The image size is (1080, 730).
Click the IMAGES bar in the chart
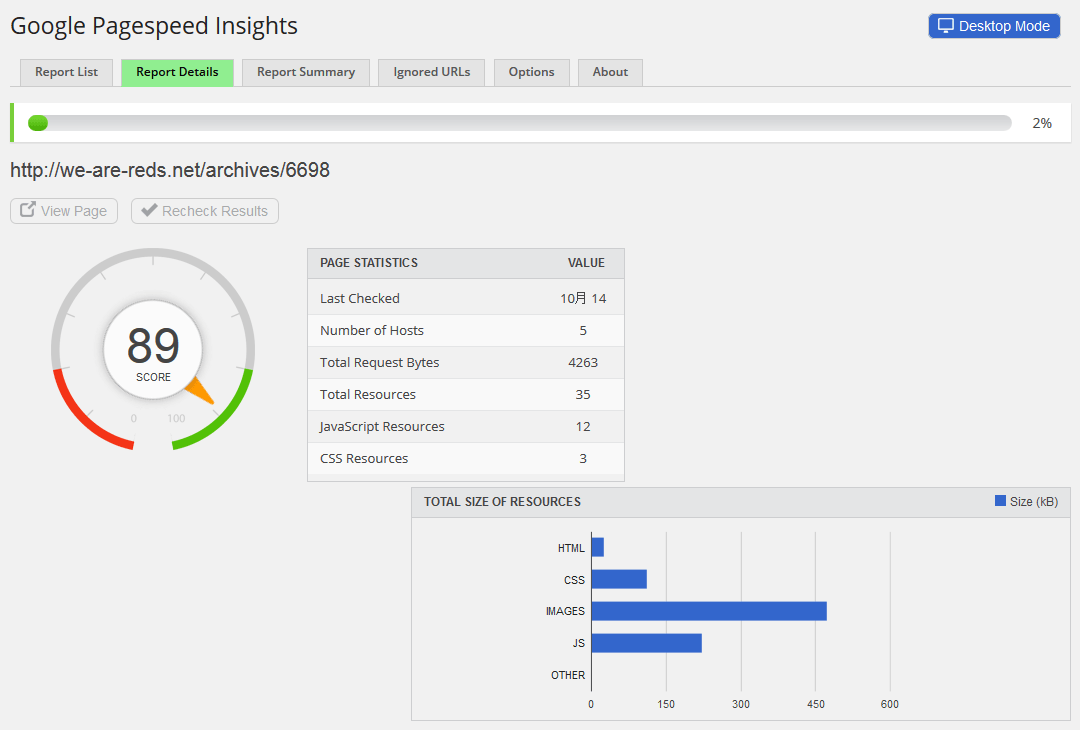[x=709, y=611]
